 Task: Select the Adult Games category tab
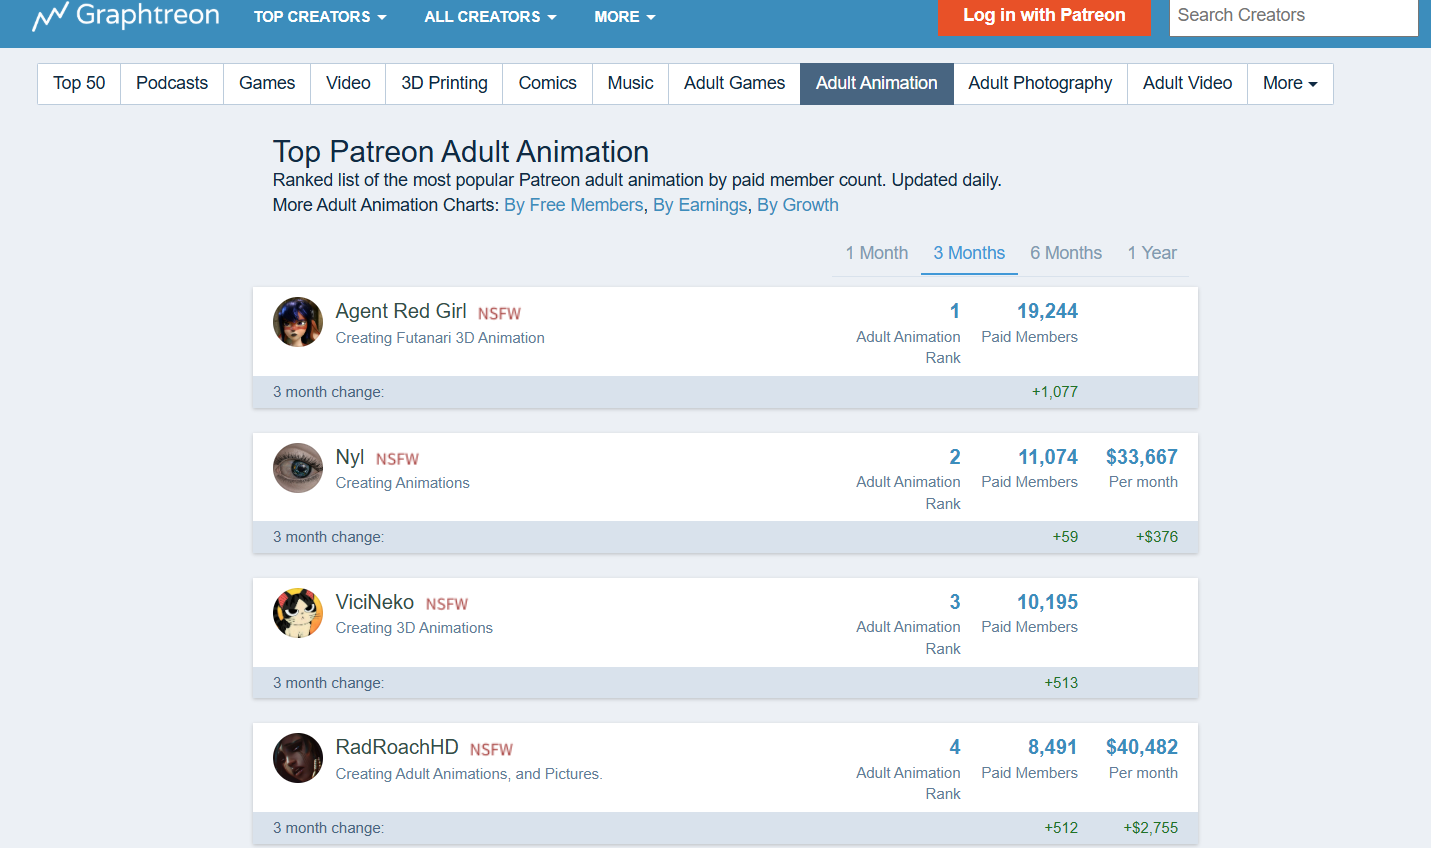[734, 84]
